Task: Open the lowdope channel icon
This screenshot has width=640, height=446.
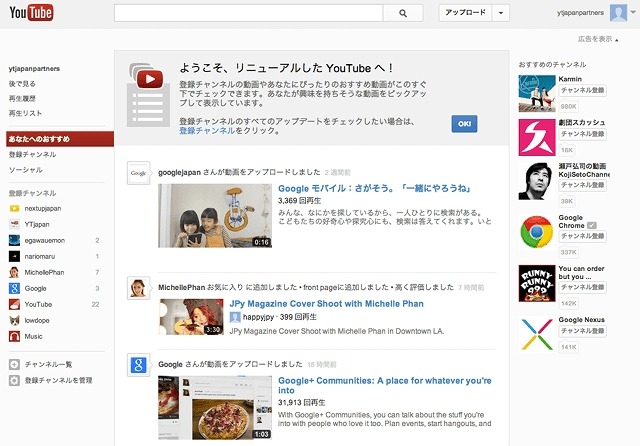Action: [14, 320]
